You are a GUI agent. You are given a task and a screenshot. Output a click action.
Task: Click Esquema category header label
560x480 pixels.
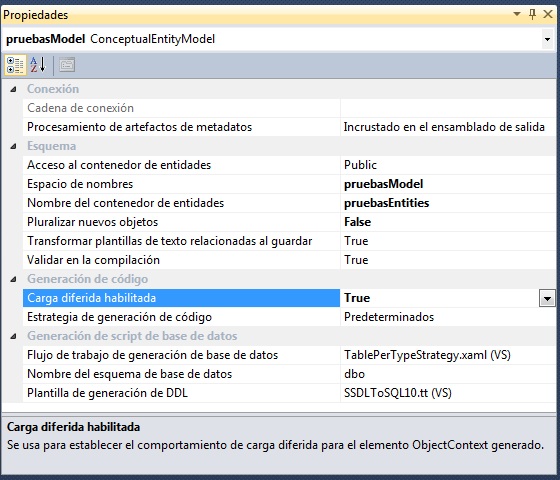[51, 146]
